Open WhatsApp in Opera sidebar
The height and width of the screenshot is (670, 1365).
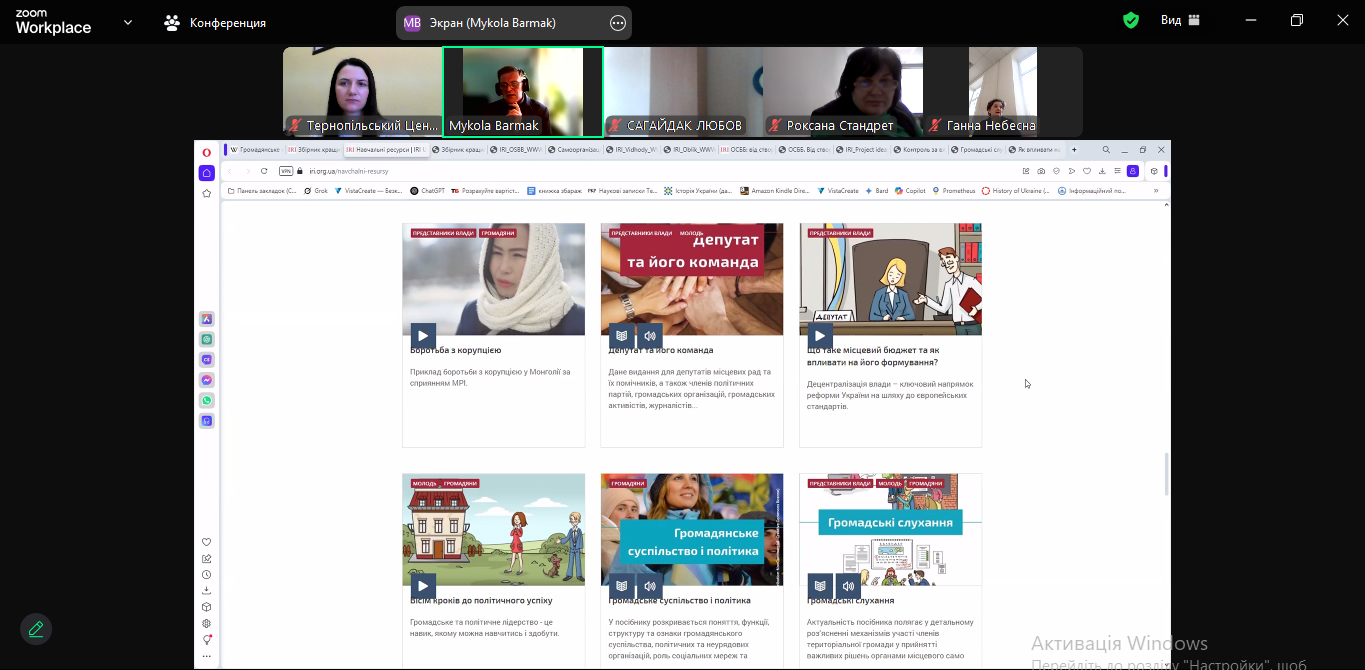pos(207,400)
